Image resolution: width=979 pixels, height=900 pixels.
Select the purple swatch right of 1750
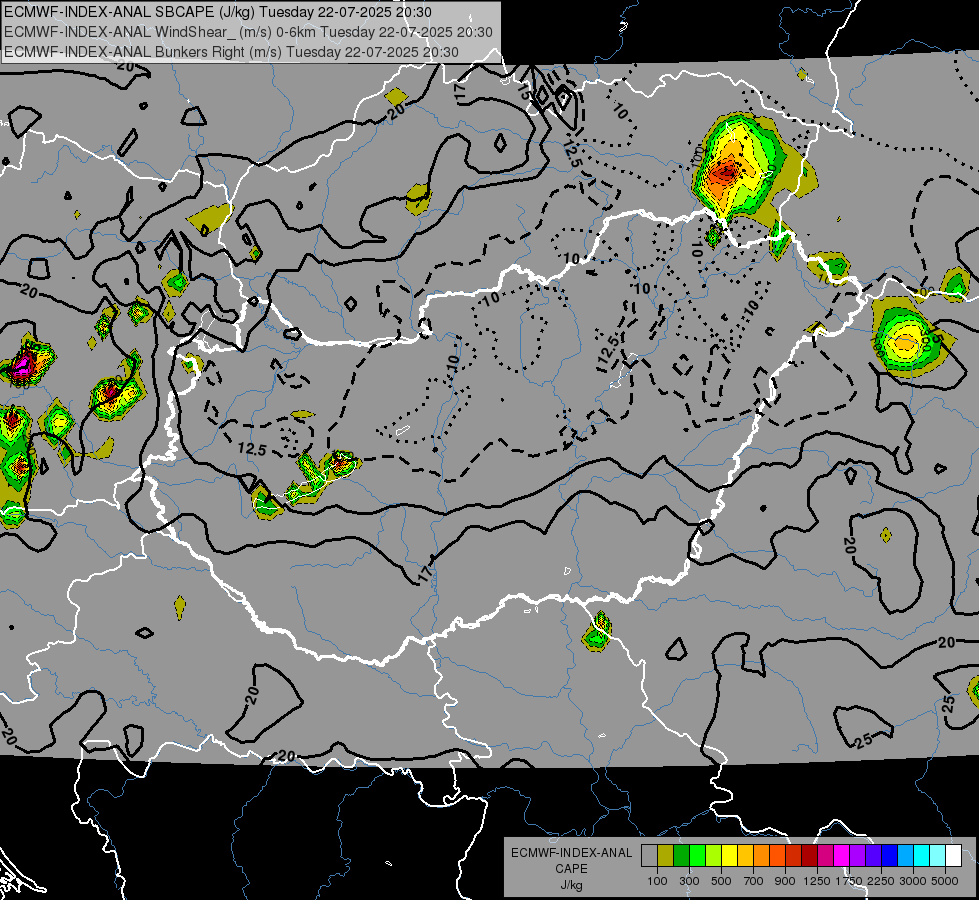(x=858, y=856)
